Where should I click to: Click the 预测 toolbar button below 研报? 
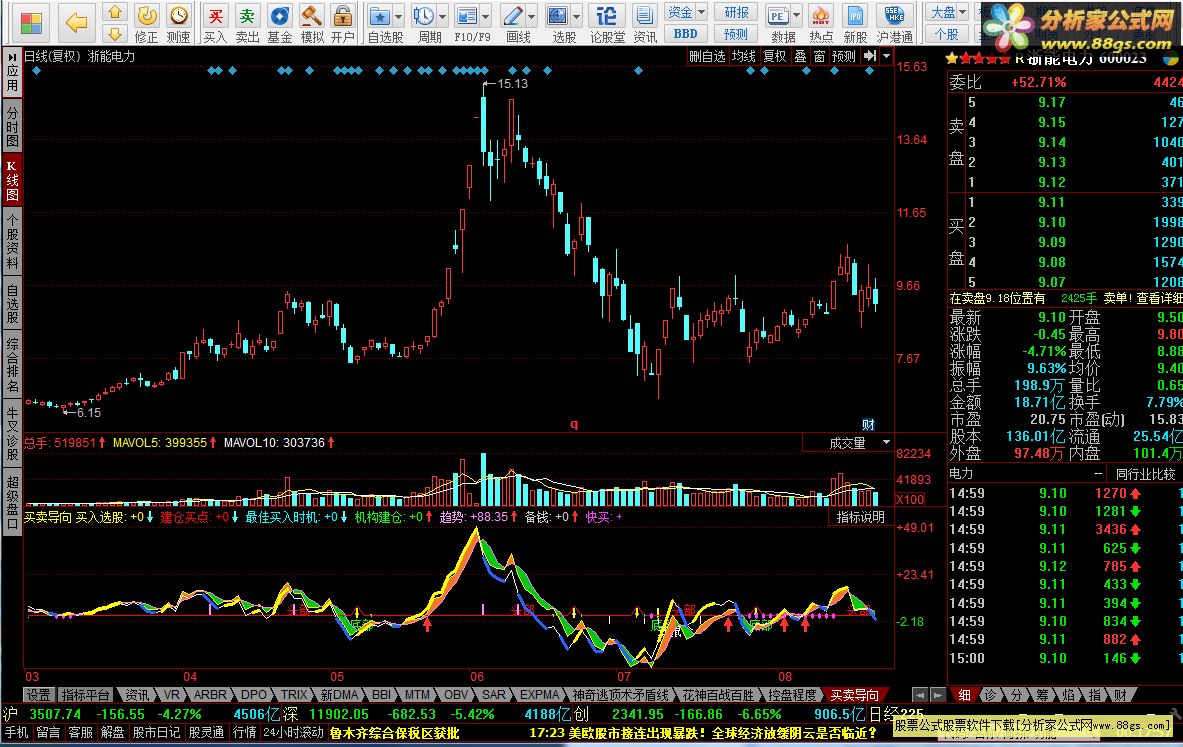[736, 34]
